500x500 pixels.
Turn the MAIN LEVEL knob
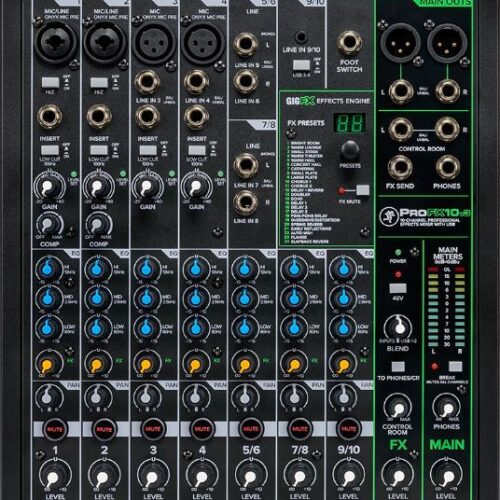pos(446,475)
